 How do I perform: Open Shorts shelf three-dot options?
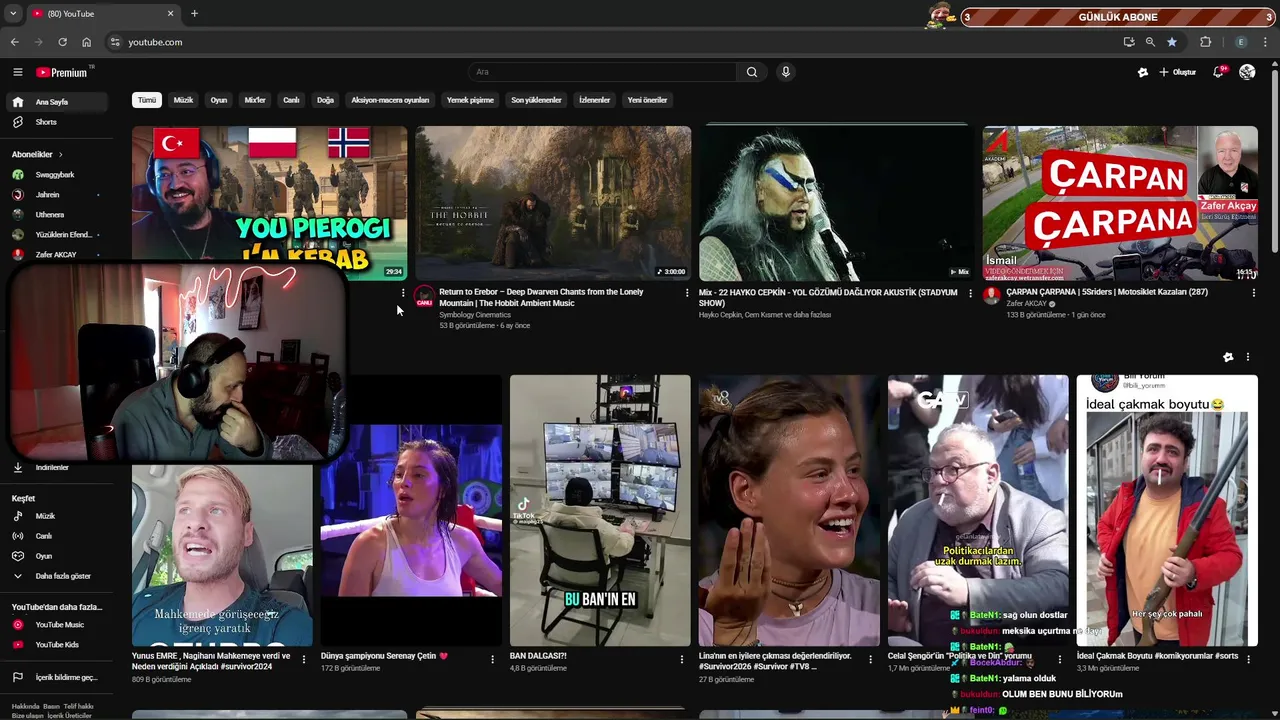click(x=1247, y=357)
